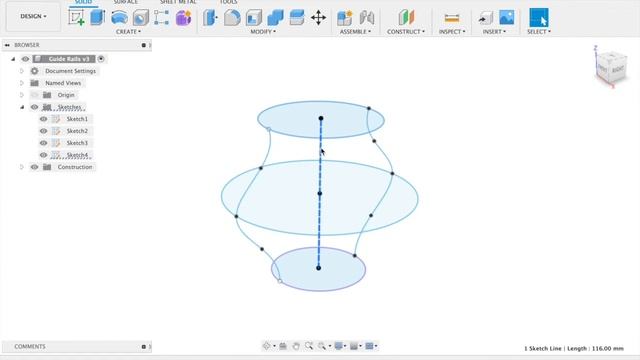Select the Create Sketch tool
Viewport: 640px width, 360px height.
tap(76, 18)
